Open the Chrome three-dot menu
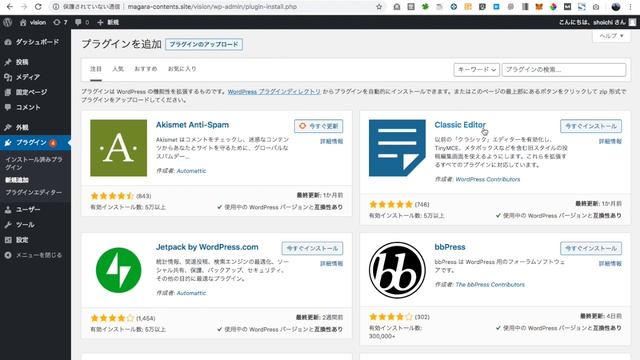640x360 pixels. point(631,7)
